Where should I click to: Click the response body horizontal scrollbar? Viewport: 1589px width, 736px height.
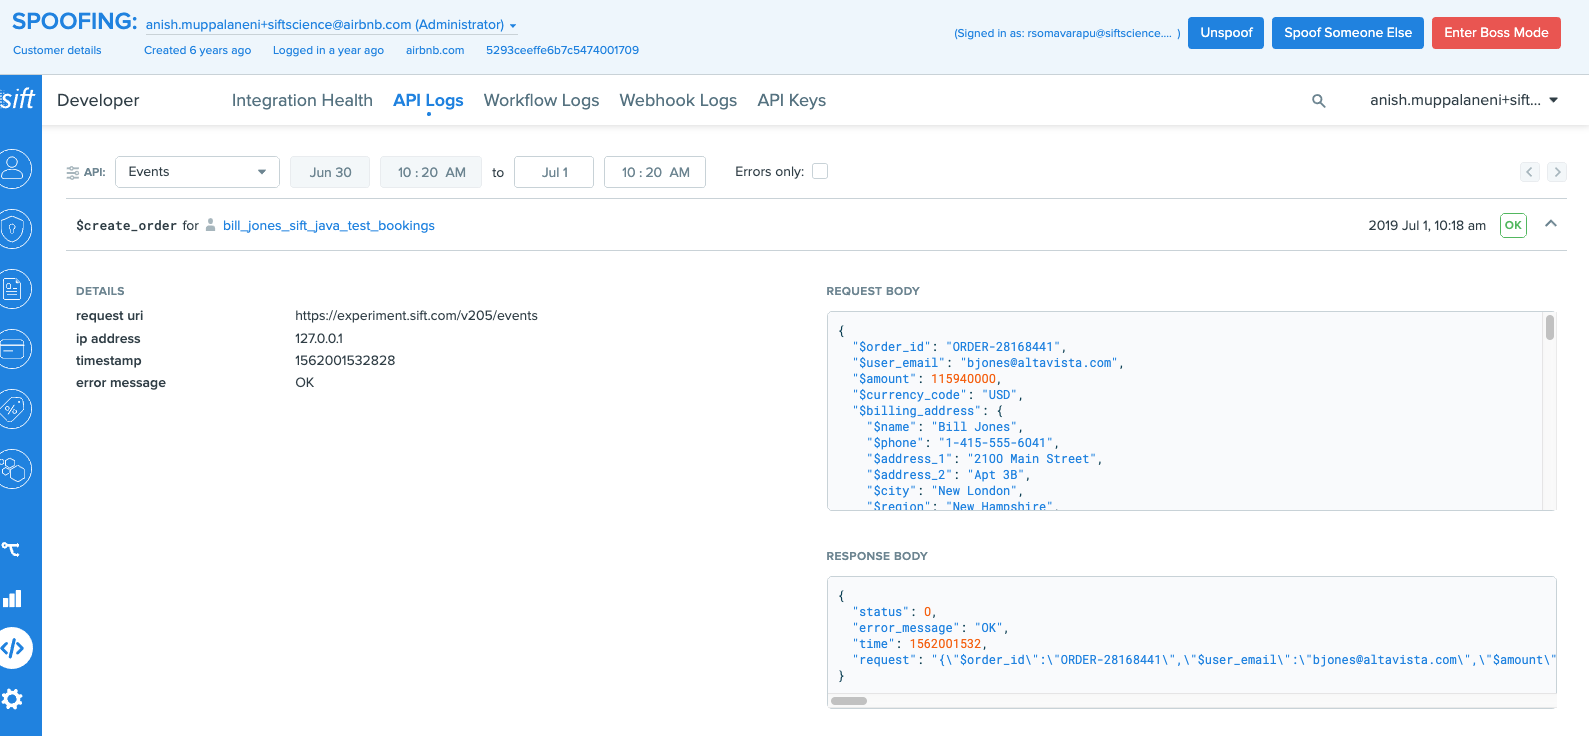tap(849, 701)
